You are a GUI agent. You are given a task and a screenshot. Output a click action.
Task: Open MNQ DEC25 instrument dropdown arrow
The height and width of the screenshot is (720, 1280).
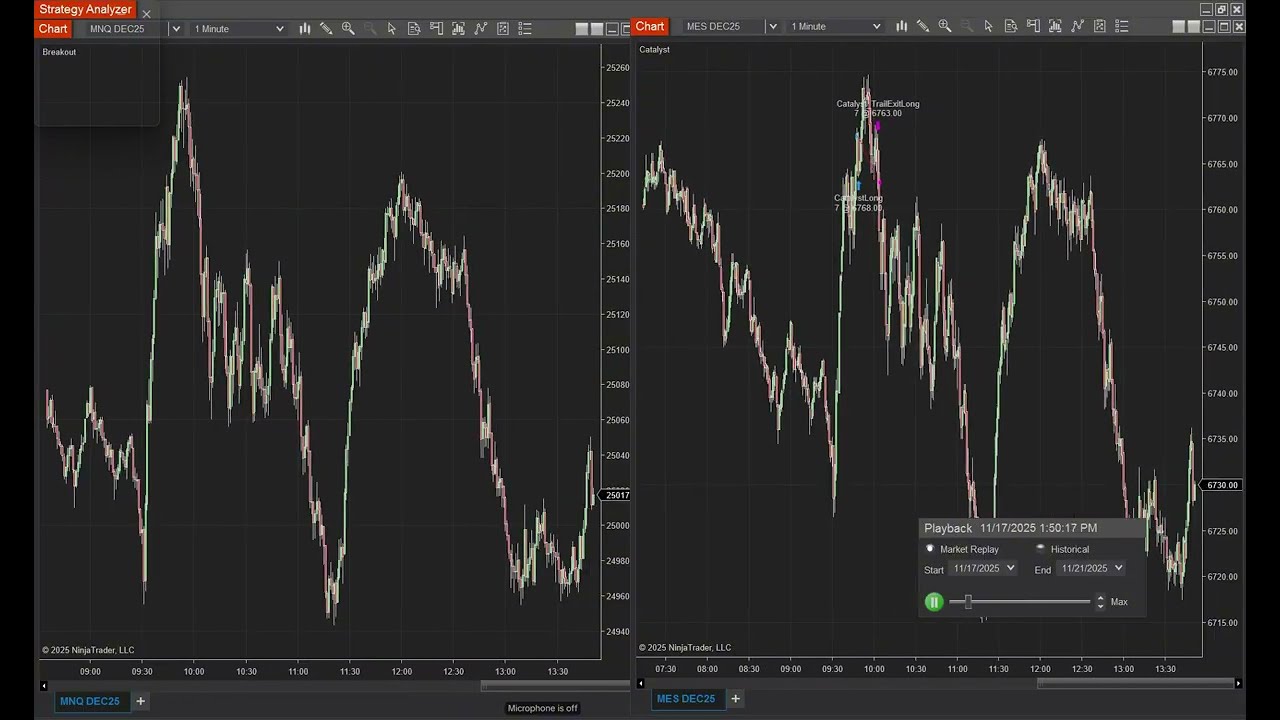click(176, 29)
